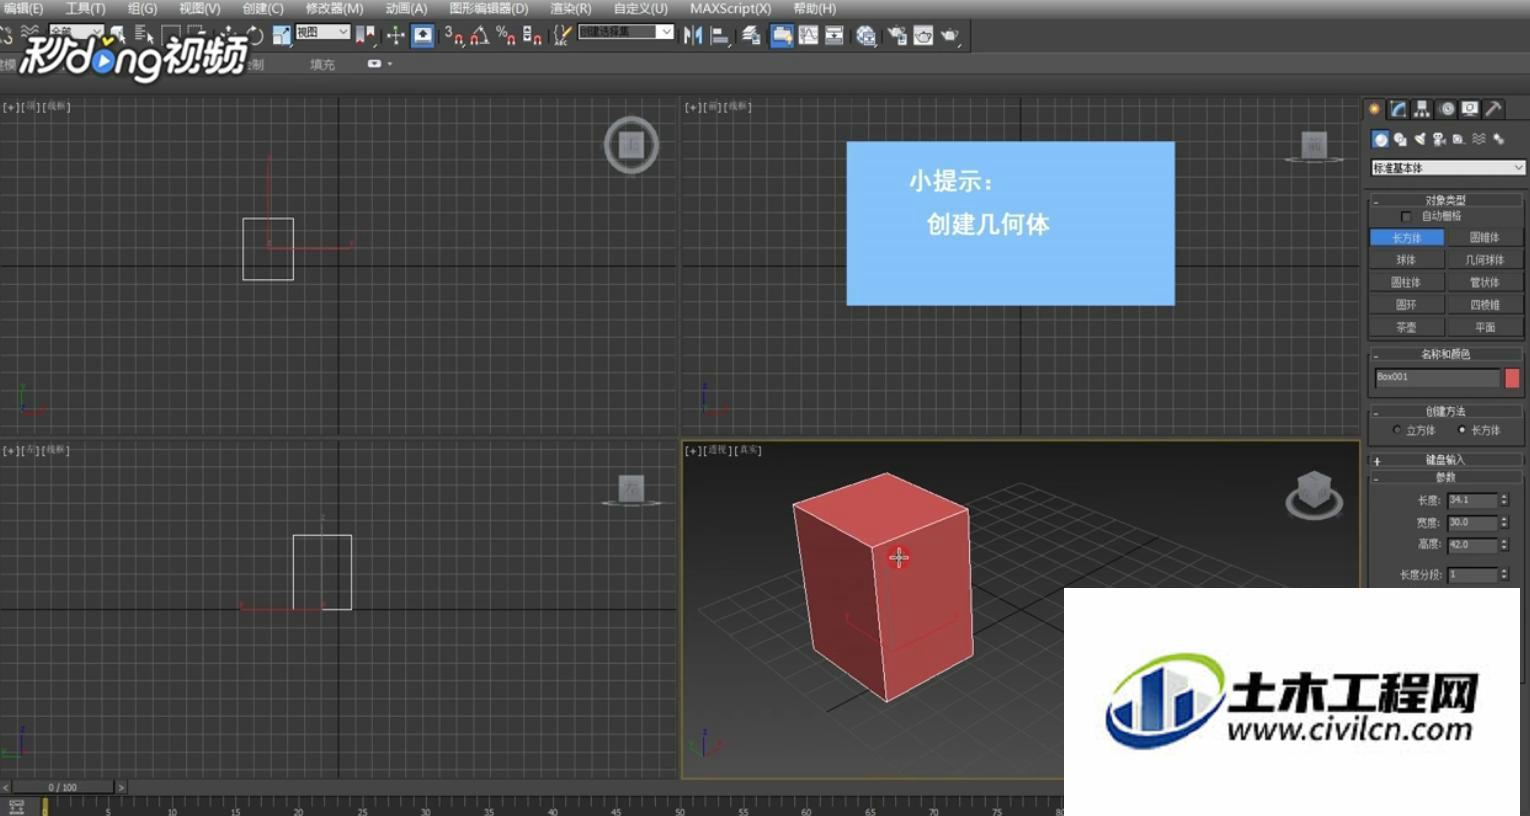
Task: Click the 0 / 100 time slider
Action: (62, 788)
